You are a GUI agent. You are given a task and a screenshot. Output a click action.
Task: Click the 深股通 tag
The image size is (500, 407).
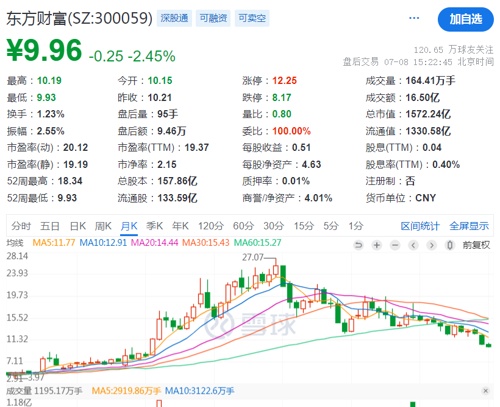(174, 18)
